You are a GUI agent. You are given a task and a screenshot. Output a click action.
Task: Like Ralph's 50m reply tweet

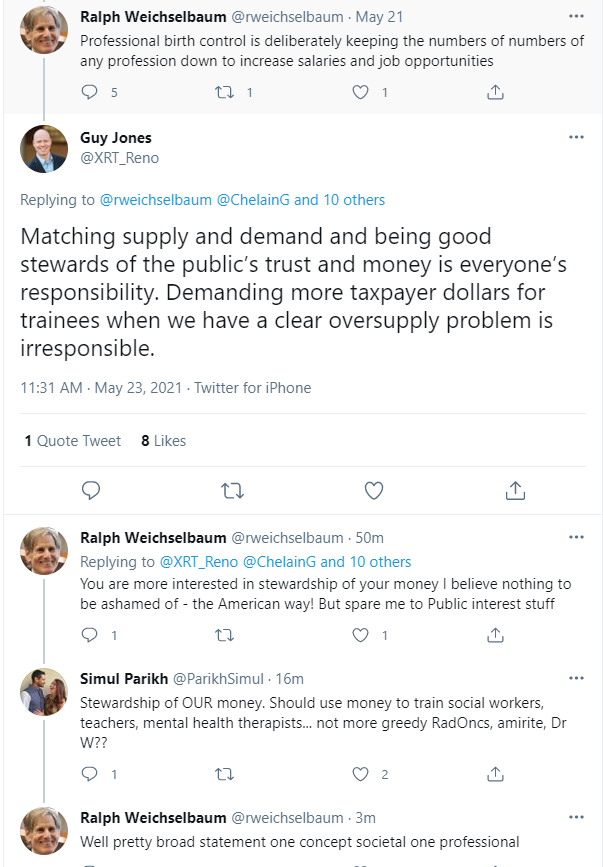(x=363, y=635)
